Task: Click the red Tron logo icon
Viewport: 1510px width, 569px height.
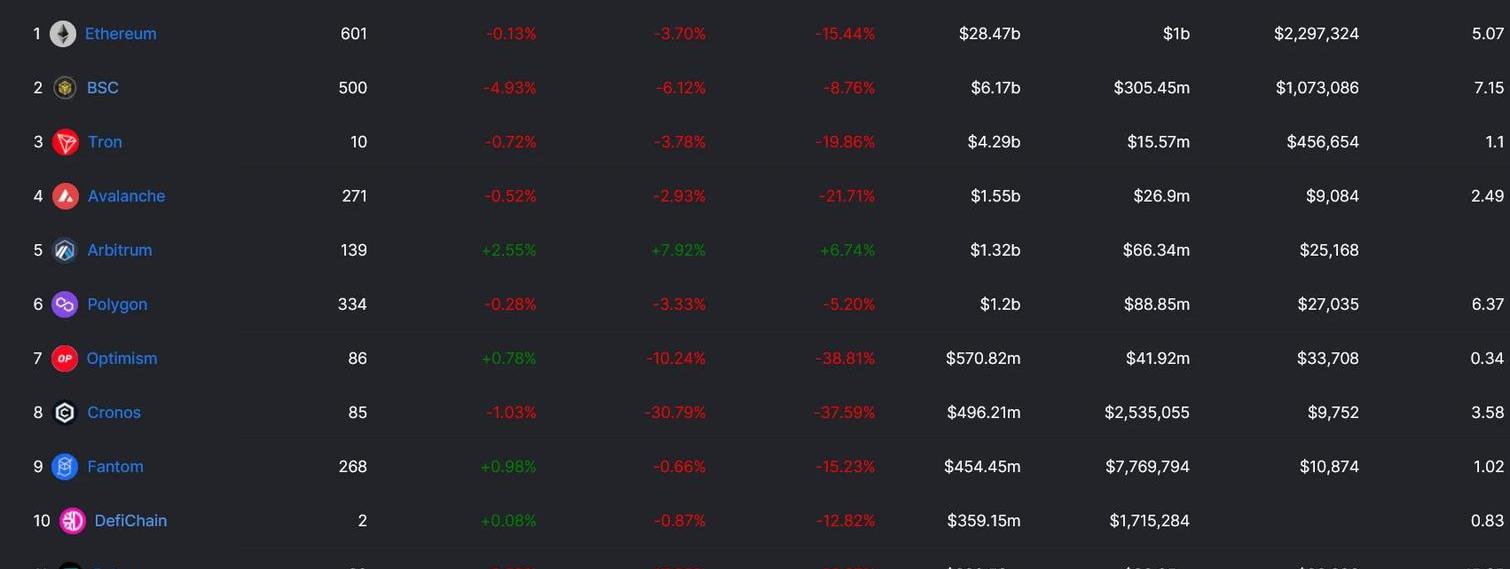Action: pyautogui.click(x=66, y=142)
